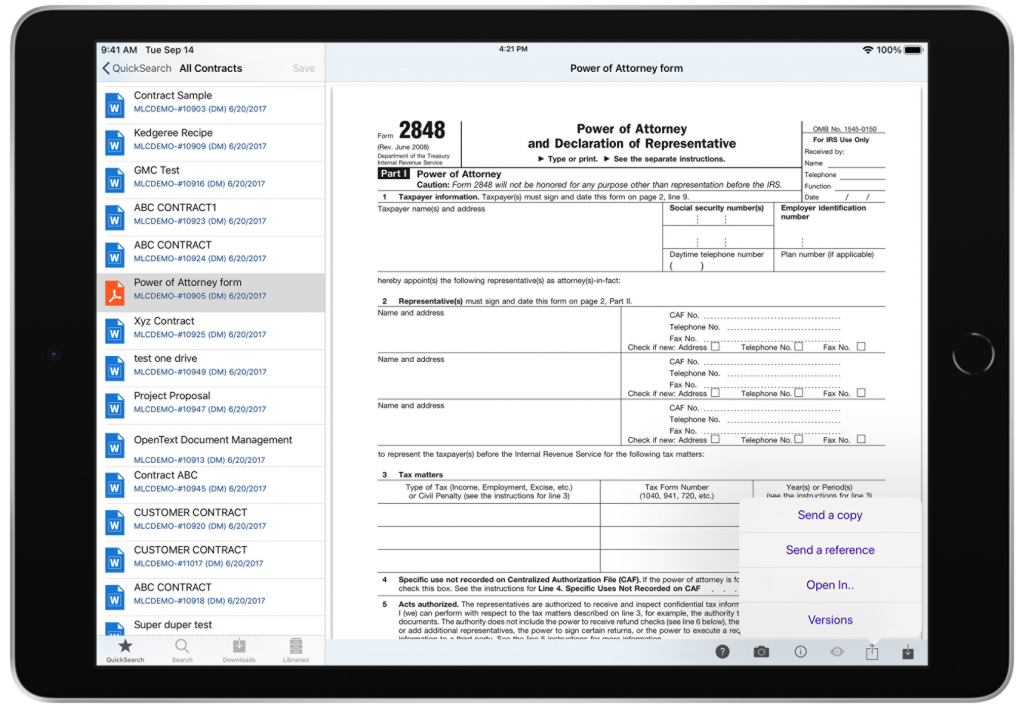
Task: Select Send a copy from share menu
Action: [830, 515]
